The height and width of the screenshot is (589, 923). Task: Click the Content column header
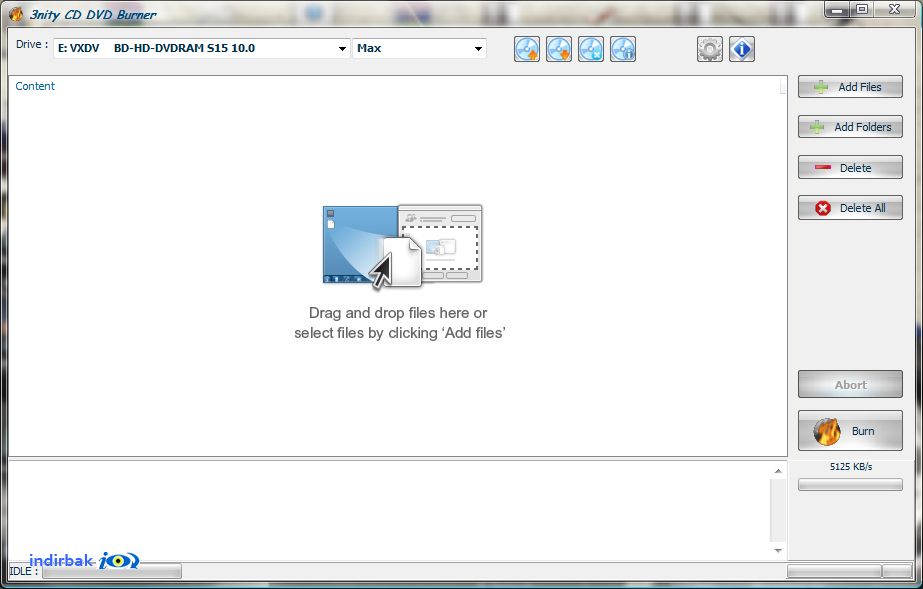tap(35, 86)
